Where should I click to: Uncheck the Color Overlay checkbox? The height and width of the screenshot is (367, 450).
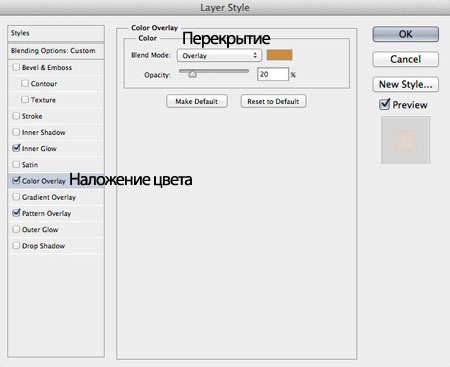[16, 181]
